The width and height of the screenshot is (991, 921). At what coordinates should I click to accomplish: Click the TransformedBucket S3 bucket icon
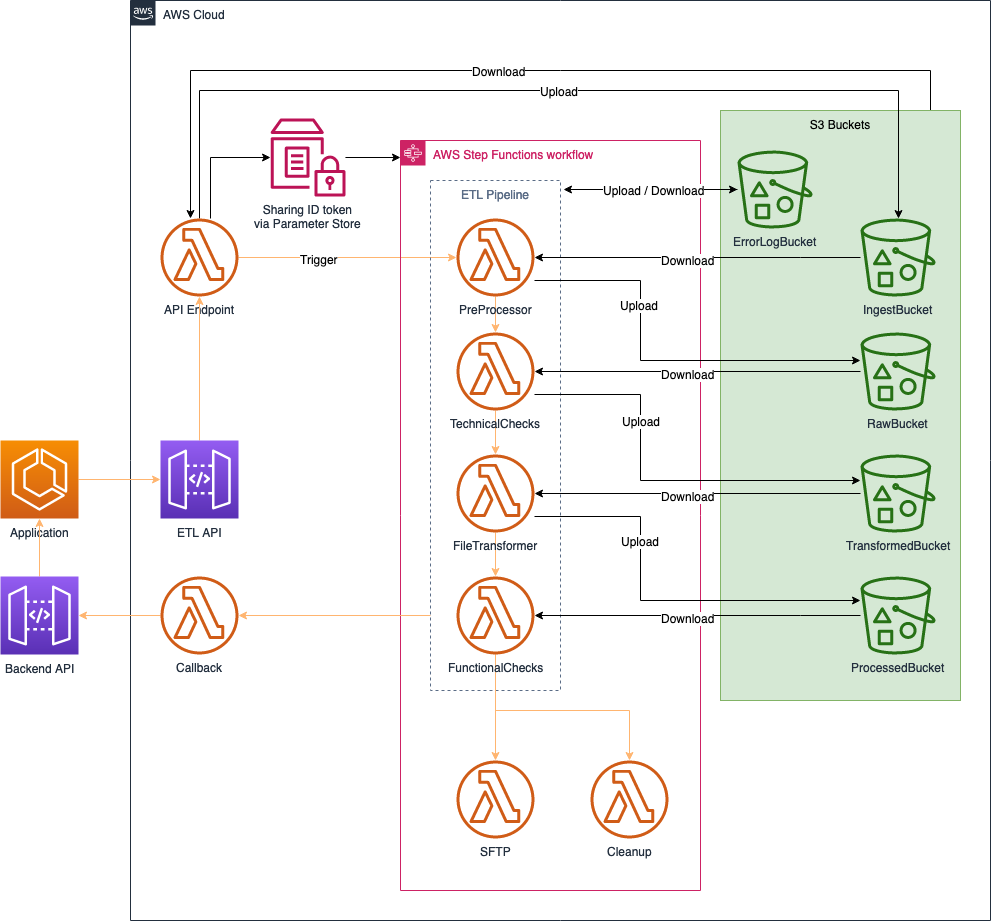[895, 493]
